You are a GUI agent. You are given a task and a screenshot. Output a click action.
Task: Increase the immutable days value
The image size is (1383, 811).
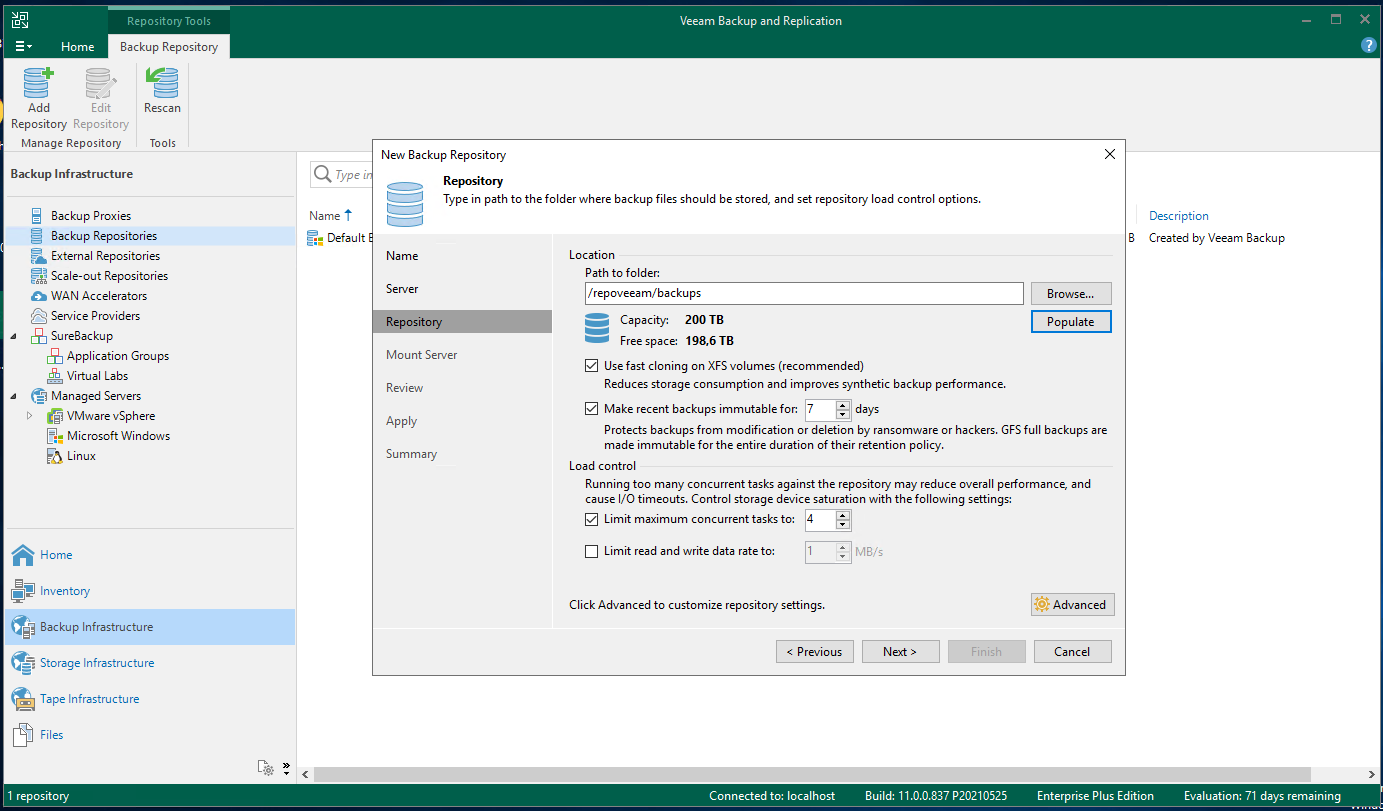pos(841,404)
